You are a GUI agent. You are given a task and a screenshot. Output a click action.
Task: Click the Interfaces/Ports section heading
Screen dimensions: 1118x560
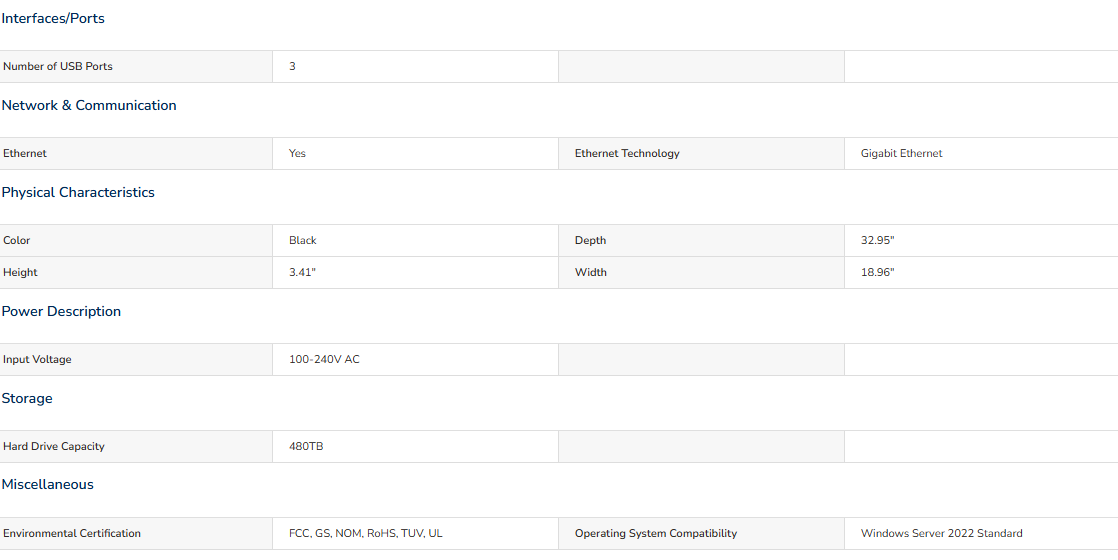point(53,19)
